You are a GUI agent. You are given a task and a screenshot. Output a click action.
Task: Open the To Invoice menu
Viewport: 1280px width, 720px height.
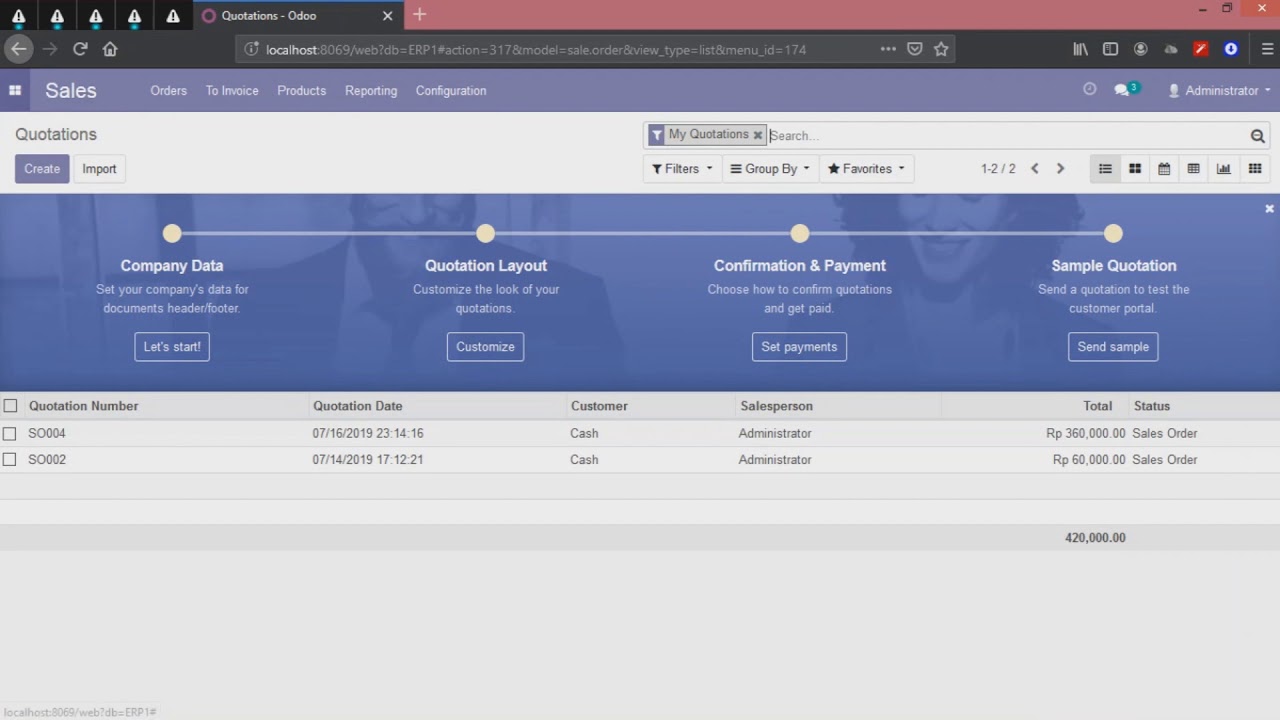click(x=232, y=90)
